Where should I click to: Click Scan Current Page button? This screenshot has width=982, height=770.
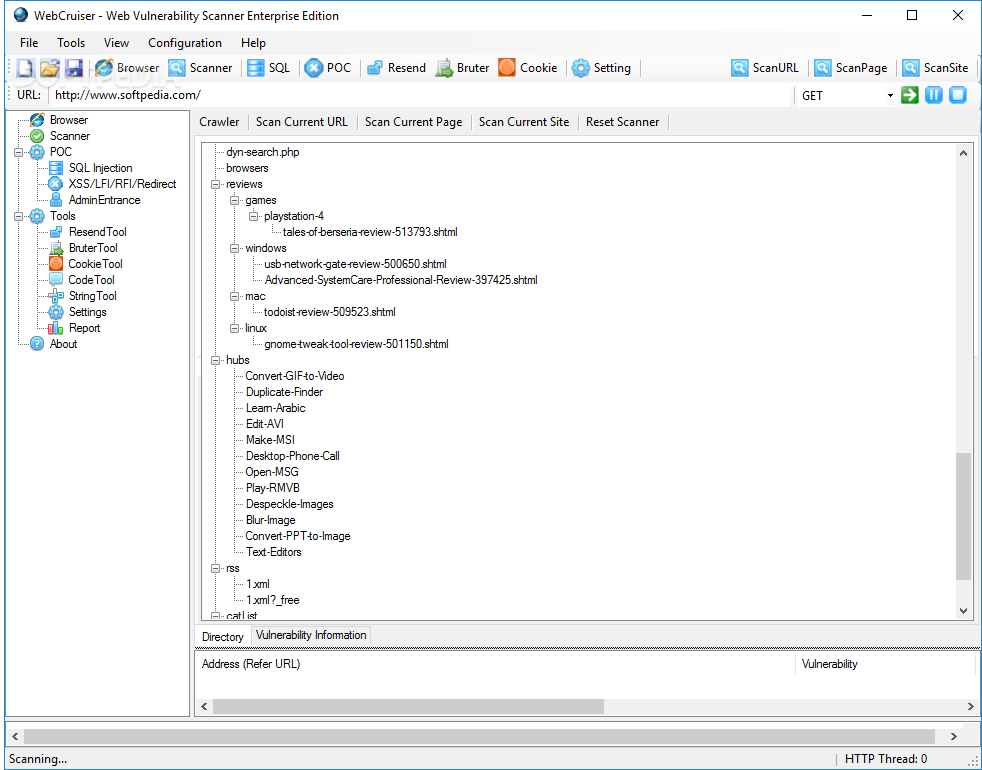point(413,122)
